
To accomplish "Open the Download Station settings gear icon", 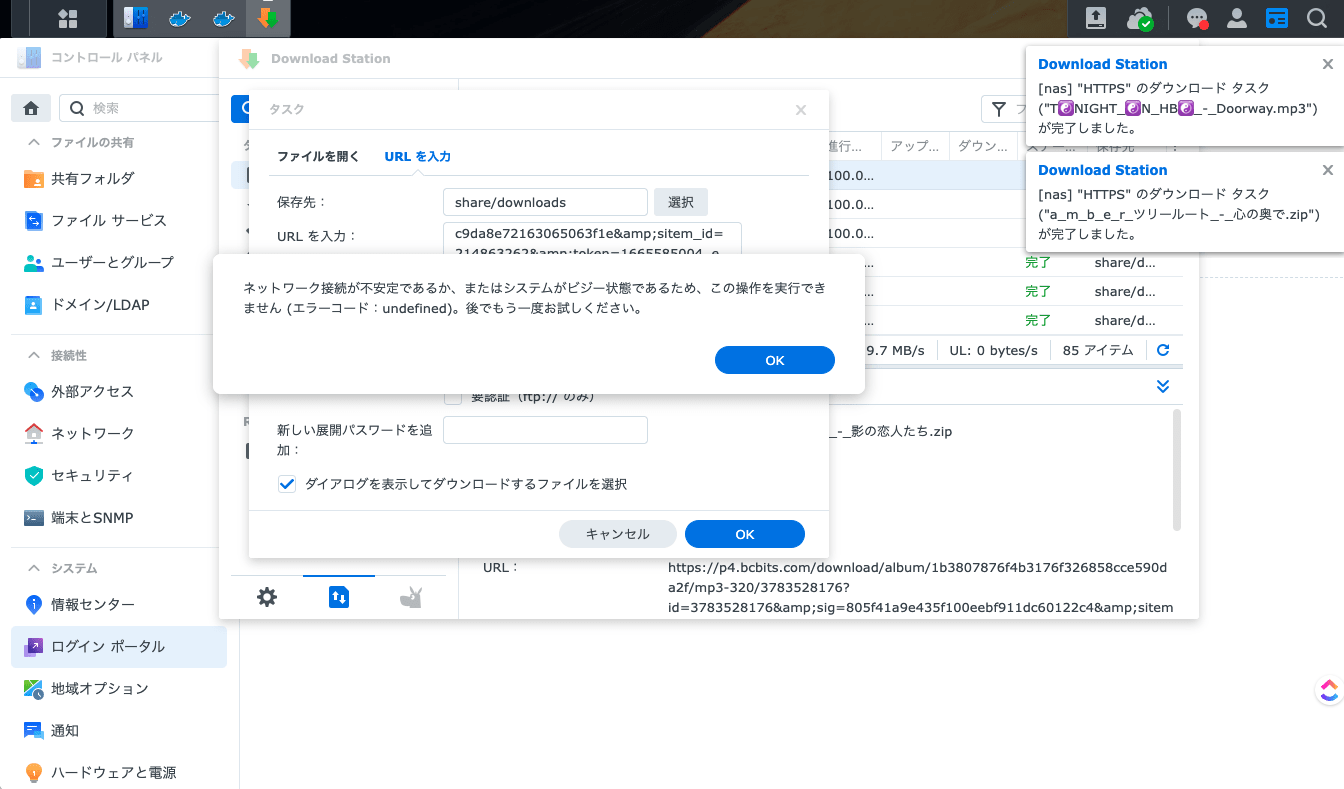I will click(267, 596).
